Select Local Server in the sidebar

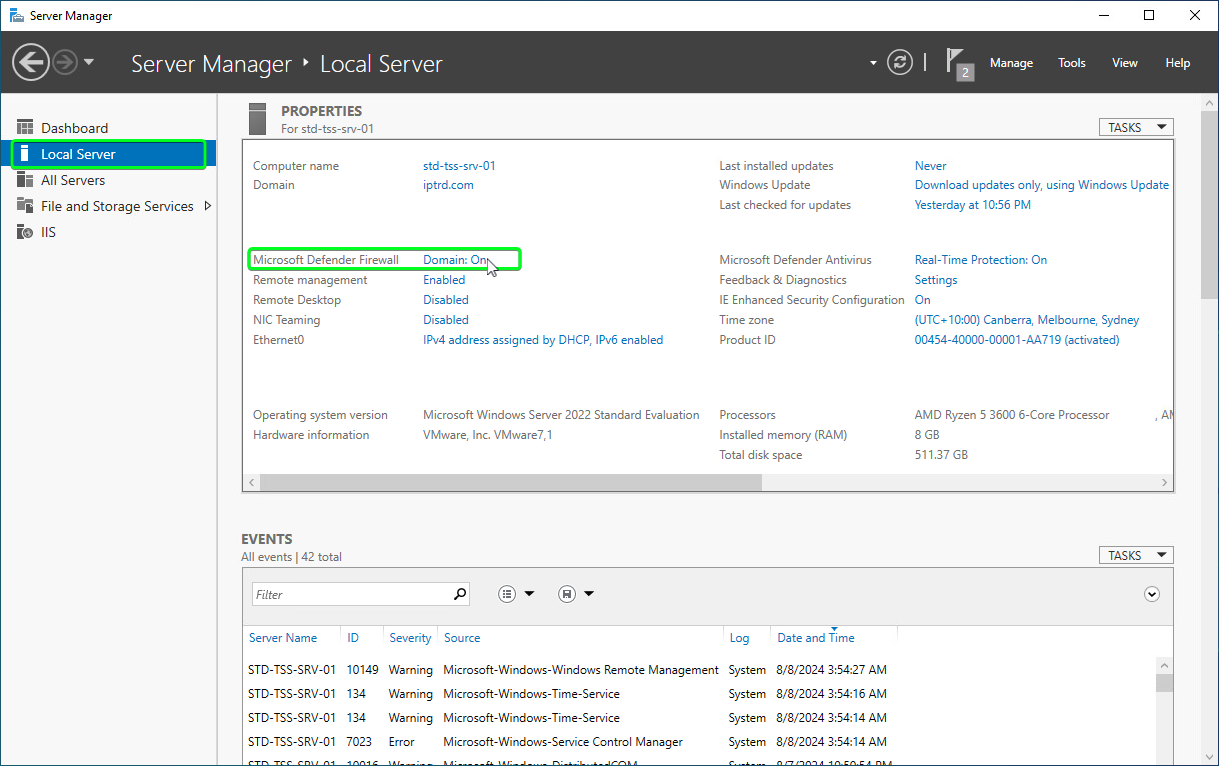click(x=108, y=154)
